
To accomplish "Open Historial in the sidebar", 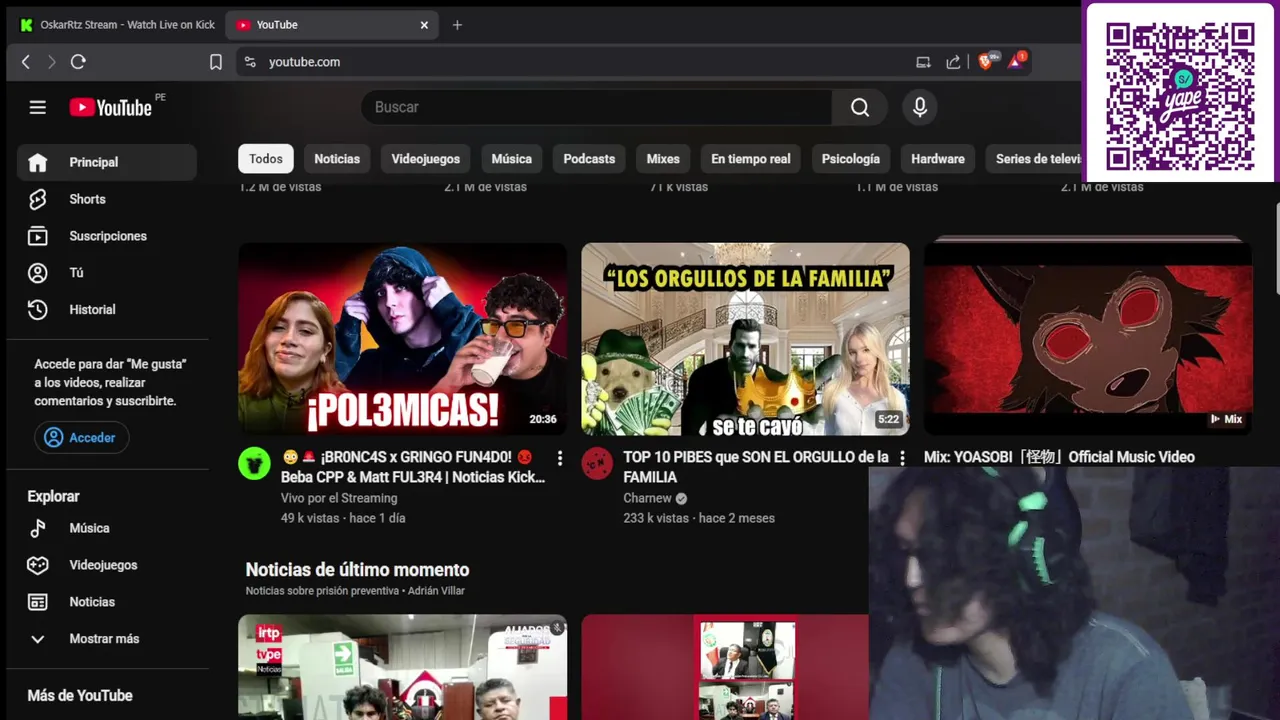I will (x=107, y=310).
